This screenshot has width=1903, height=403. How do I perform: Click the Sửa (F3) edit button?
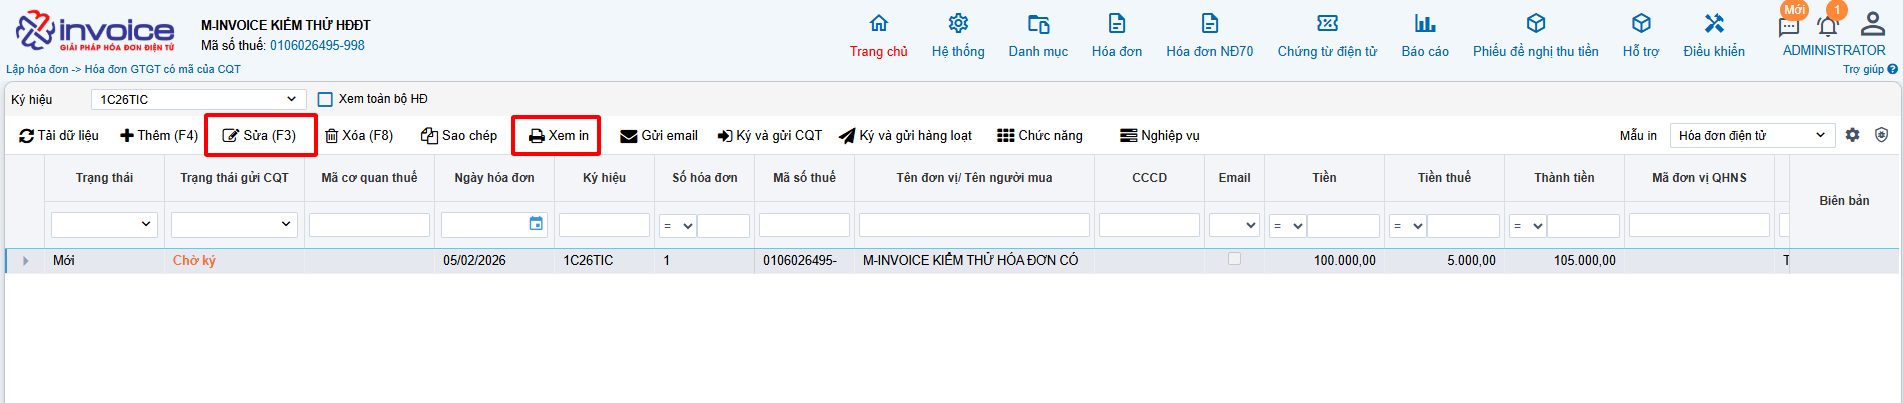click(x=260, y=135)
